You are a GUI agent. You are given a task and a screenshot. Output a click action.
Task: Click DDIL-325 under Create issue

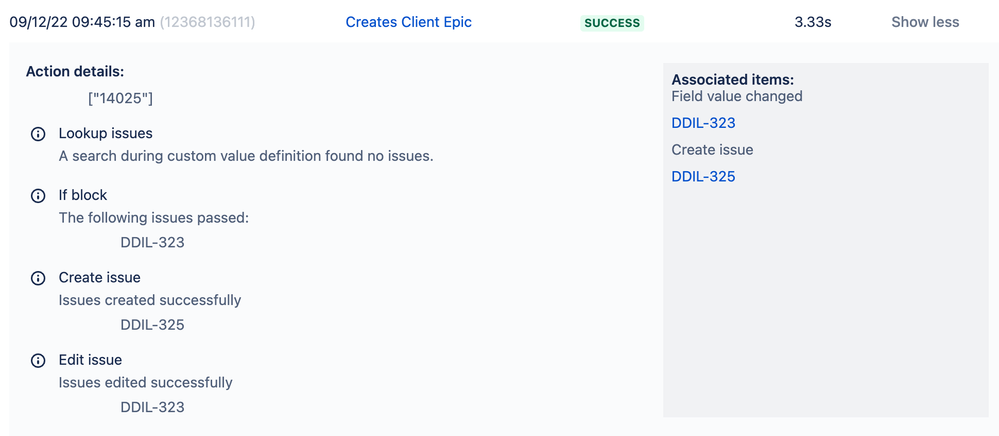[x=152, y=325]
